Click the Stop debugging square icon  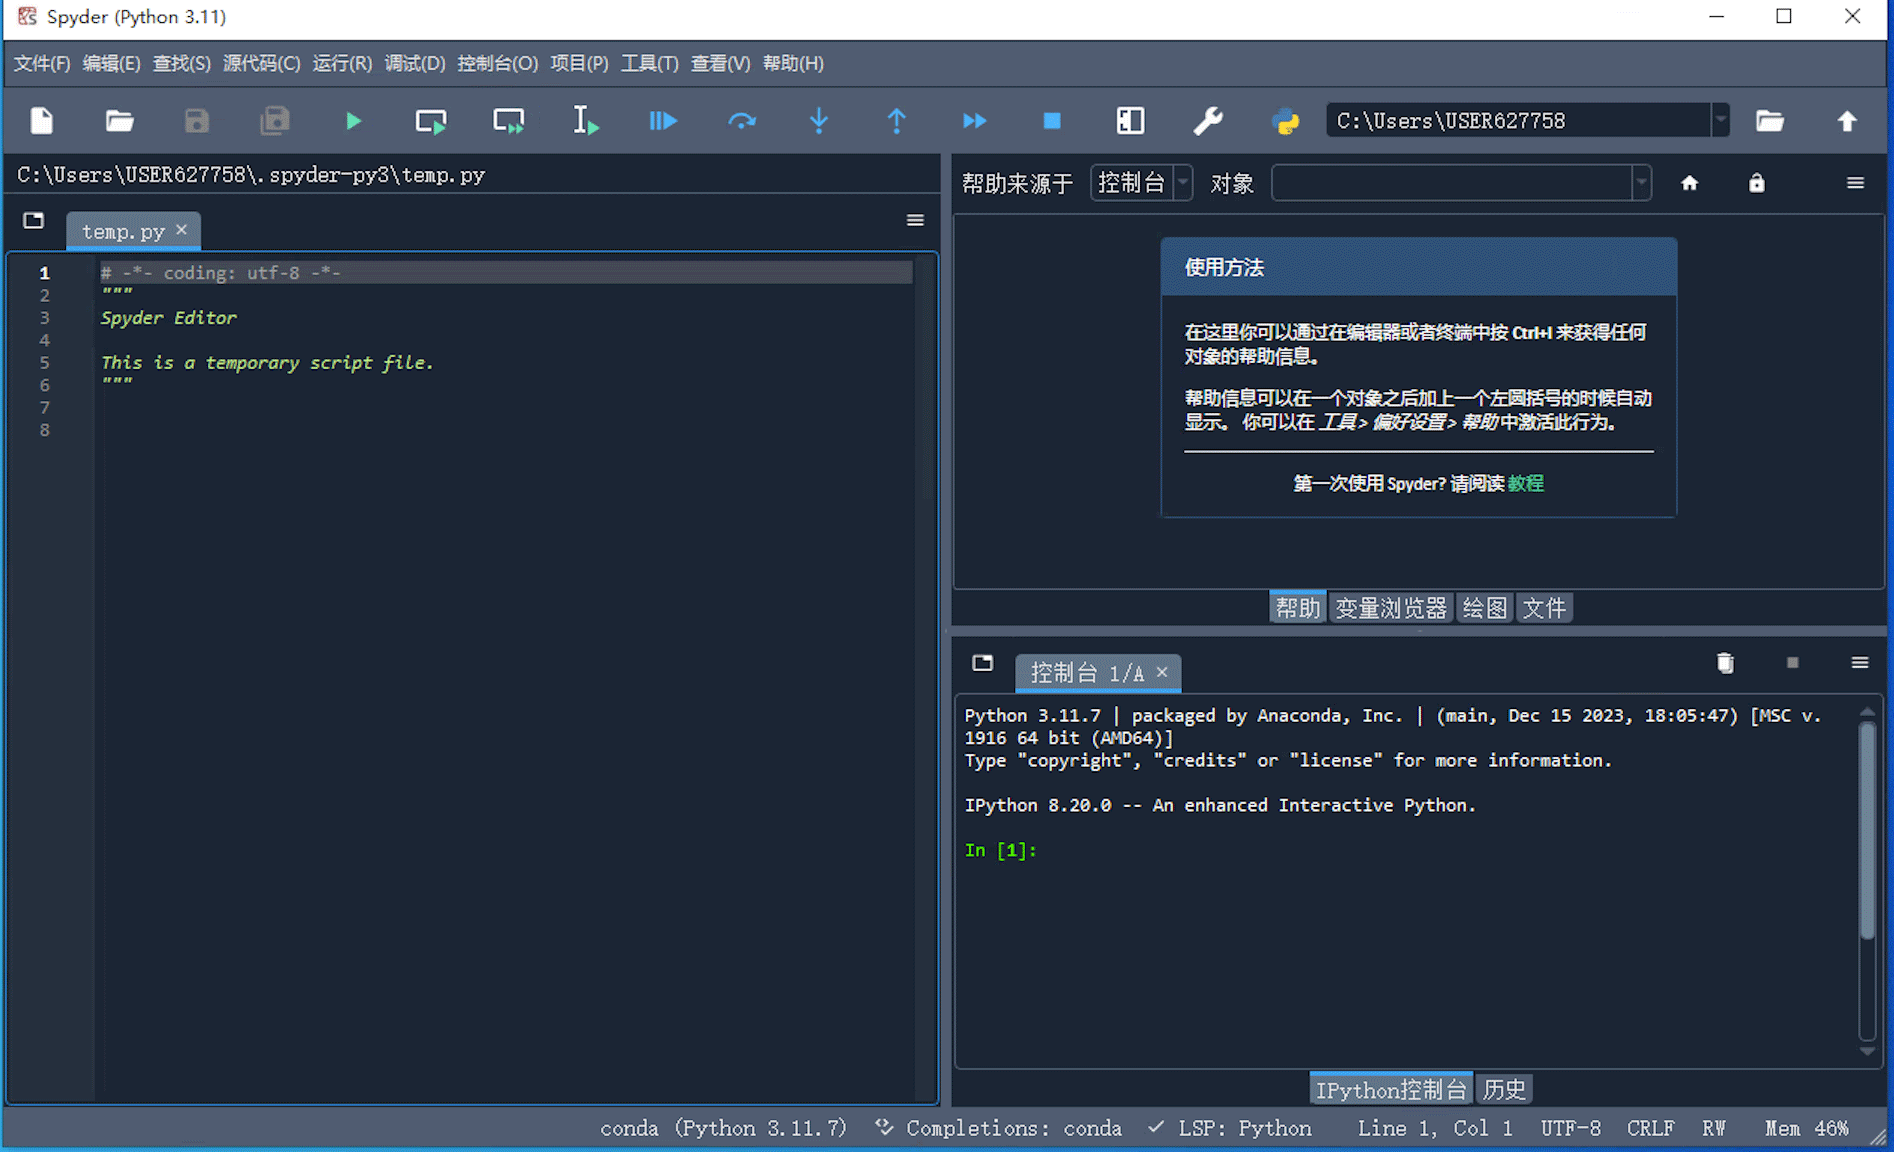1052,121
